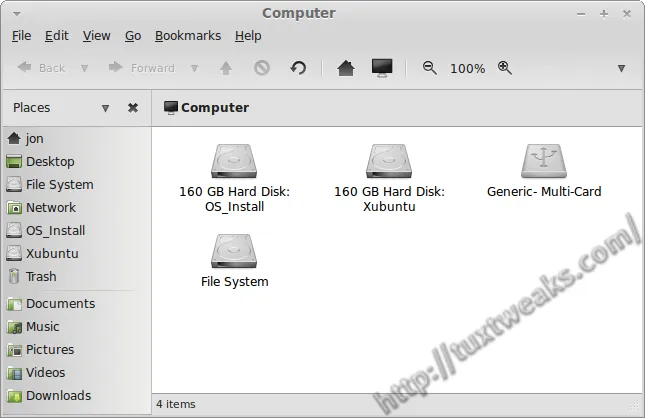
Task: Go up to the parent folder arrow
Action: pos(226,68)
